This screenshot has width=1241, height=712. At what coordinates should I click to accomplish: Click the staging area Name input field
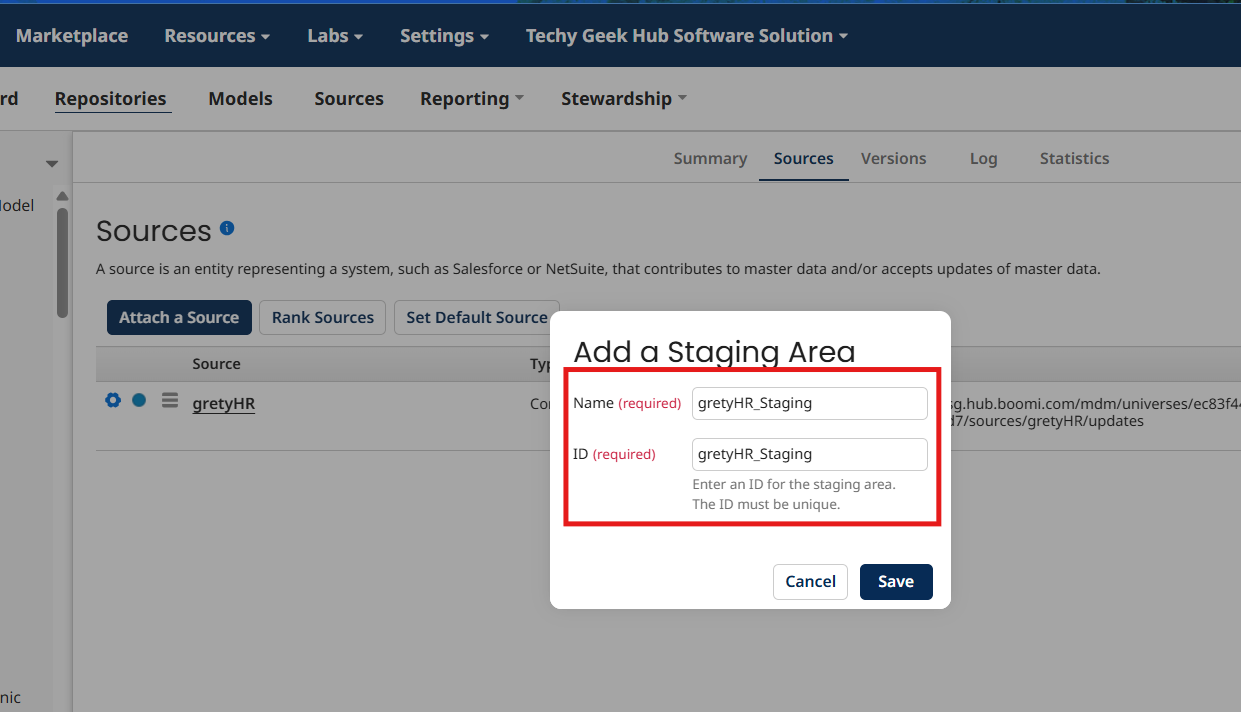coord(809,403)
